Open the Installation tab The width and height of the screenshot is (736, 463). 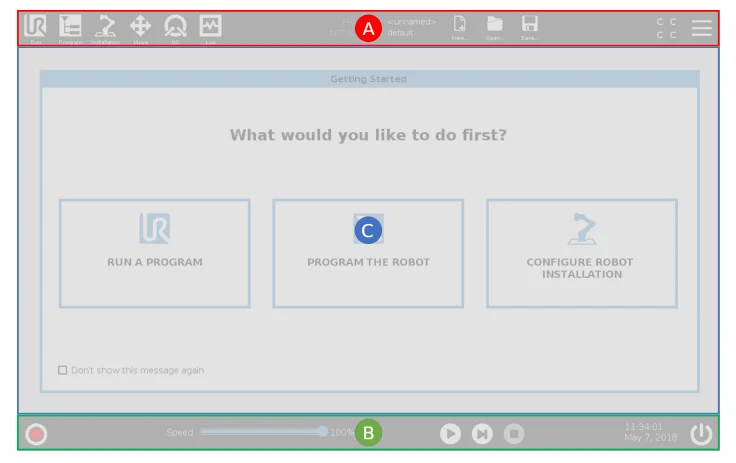point(105,28)
